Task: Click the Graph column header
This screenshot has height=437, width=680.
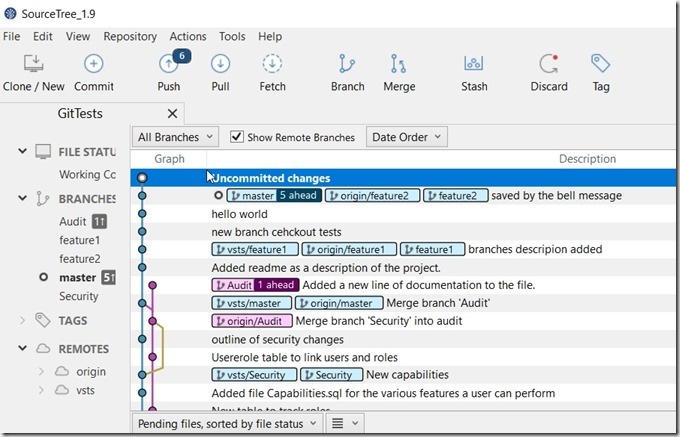Action: 169,159
